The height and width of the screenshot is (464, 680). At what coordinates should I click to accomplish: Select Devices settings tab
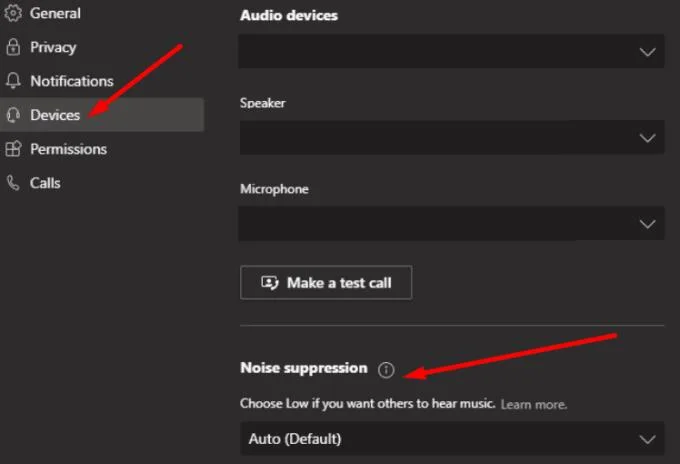[102, 115]
